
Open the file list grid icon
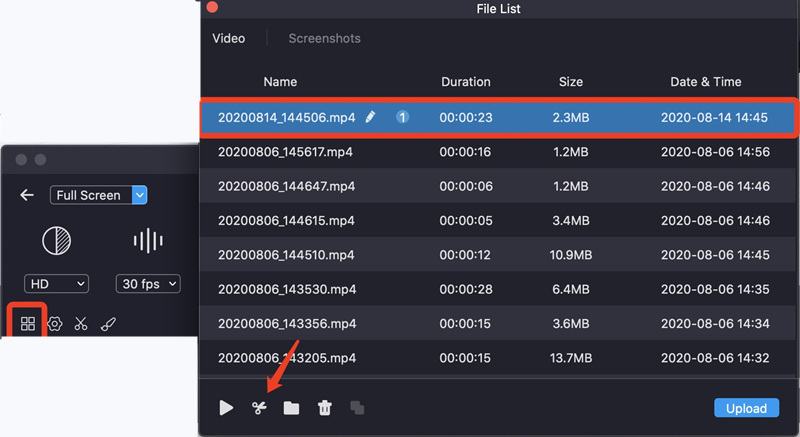28,323
